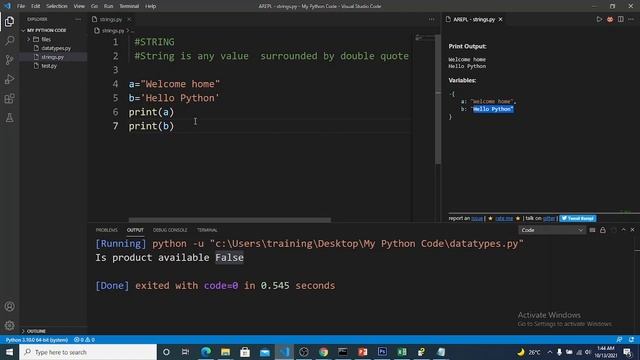Open the Extensions view
640x360 pixels.
pos(9,98)
